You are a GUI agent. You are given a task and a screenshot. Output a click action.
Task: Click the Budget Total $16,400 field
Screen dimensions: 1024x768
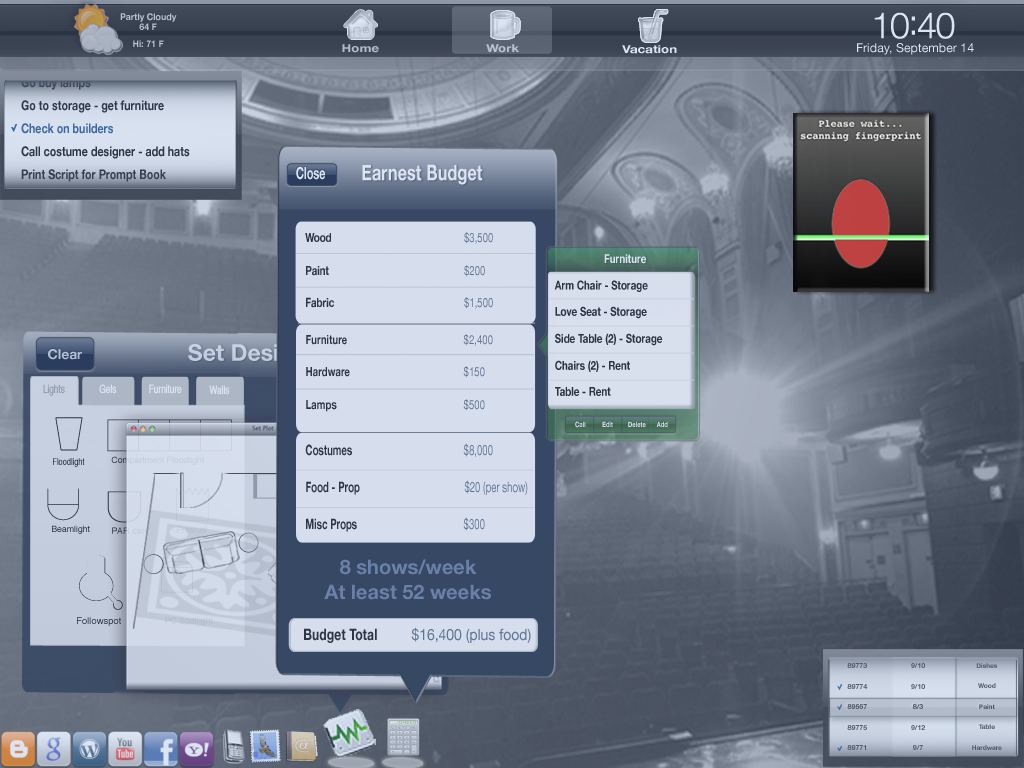point(413,635)
